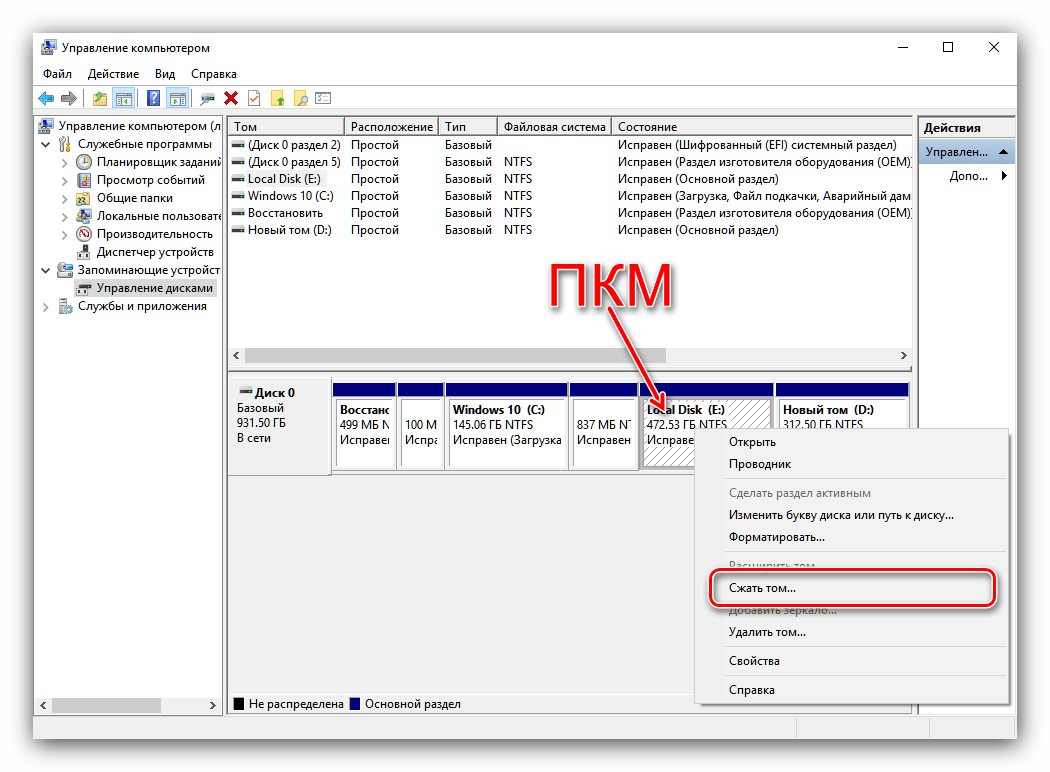Click the checkmark Properties page toolbar icon
The image size is (1050, 772).
tap(254, 98)
